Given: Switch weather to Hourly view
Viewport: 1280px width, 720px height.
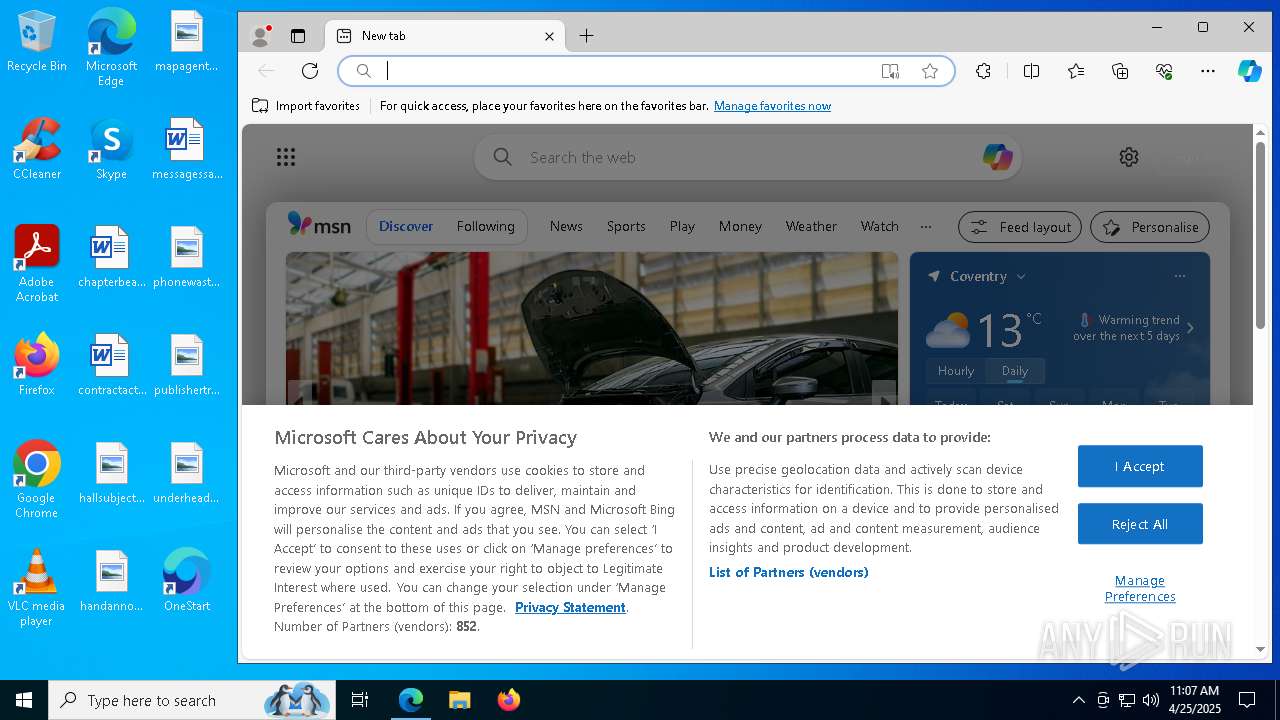Looking at the screenshot, I should 955,371.
